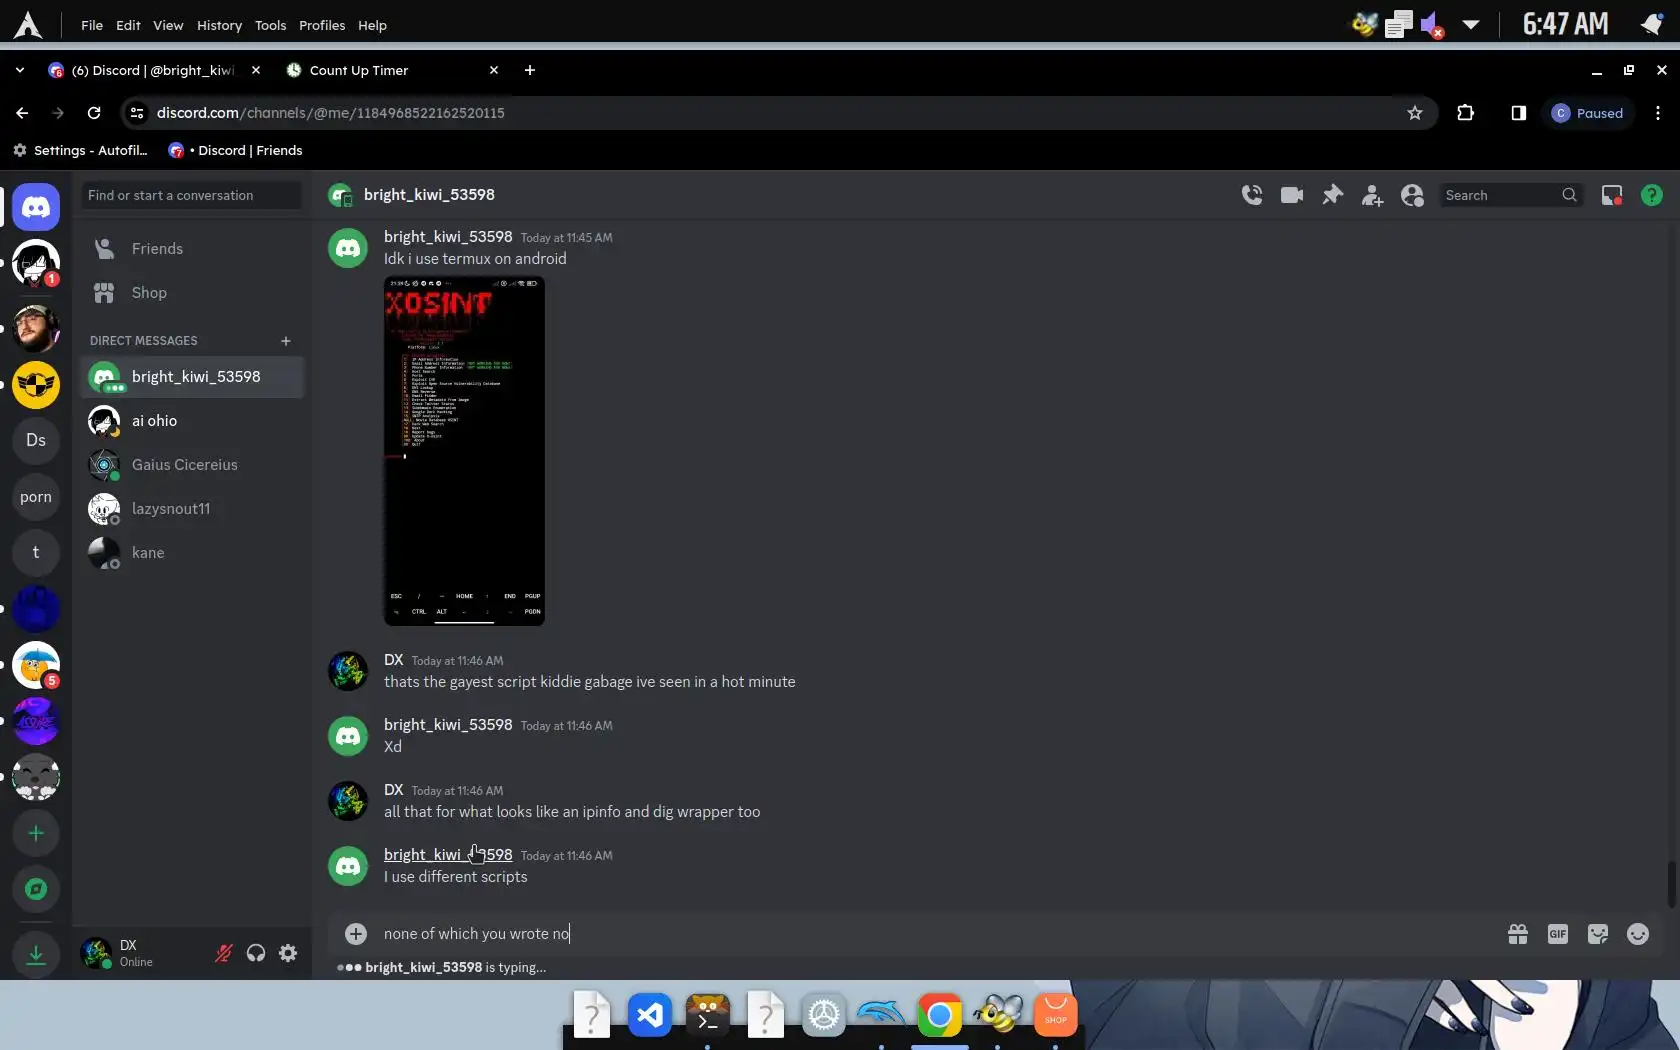Open the browser three-dot menu
The image size is (1680, 1050).
tap(1658, 113)
